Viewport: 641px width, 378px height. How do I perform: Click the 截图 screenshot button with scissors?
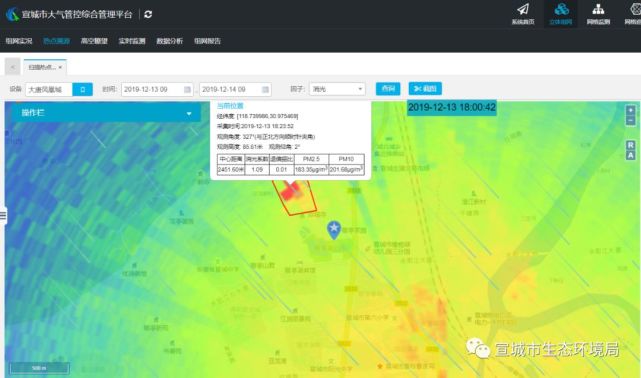pyautogui.click(x=425, y=89)
